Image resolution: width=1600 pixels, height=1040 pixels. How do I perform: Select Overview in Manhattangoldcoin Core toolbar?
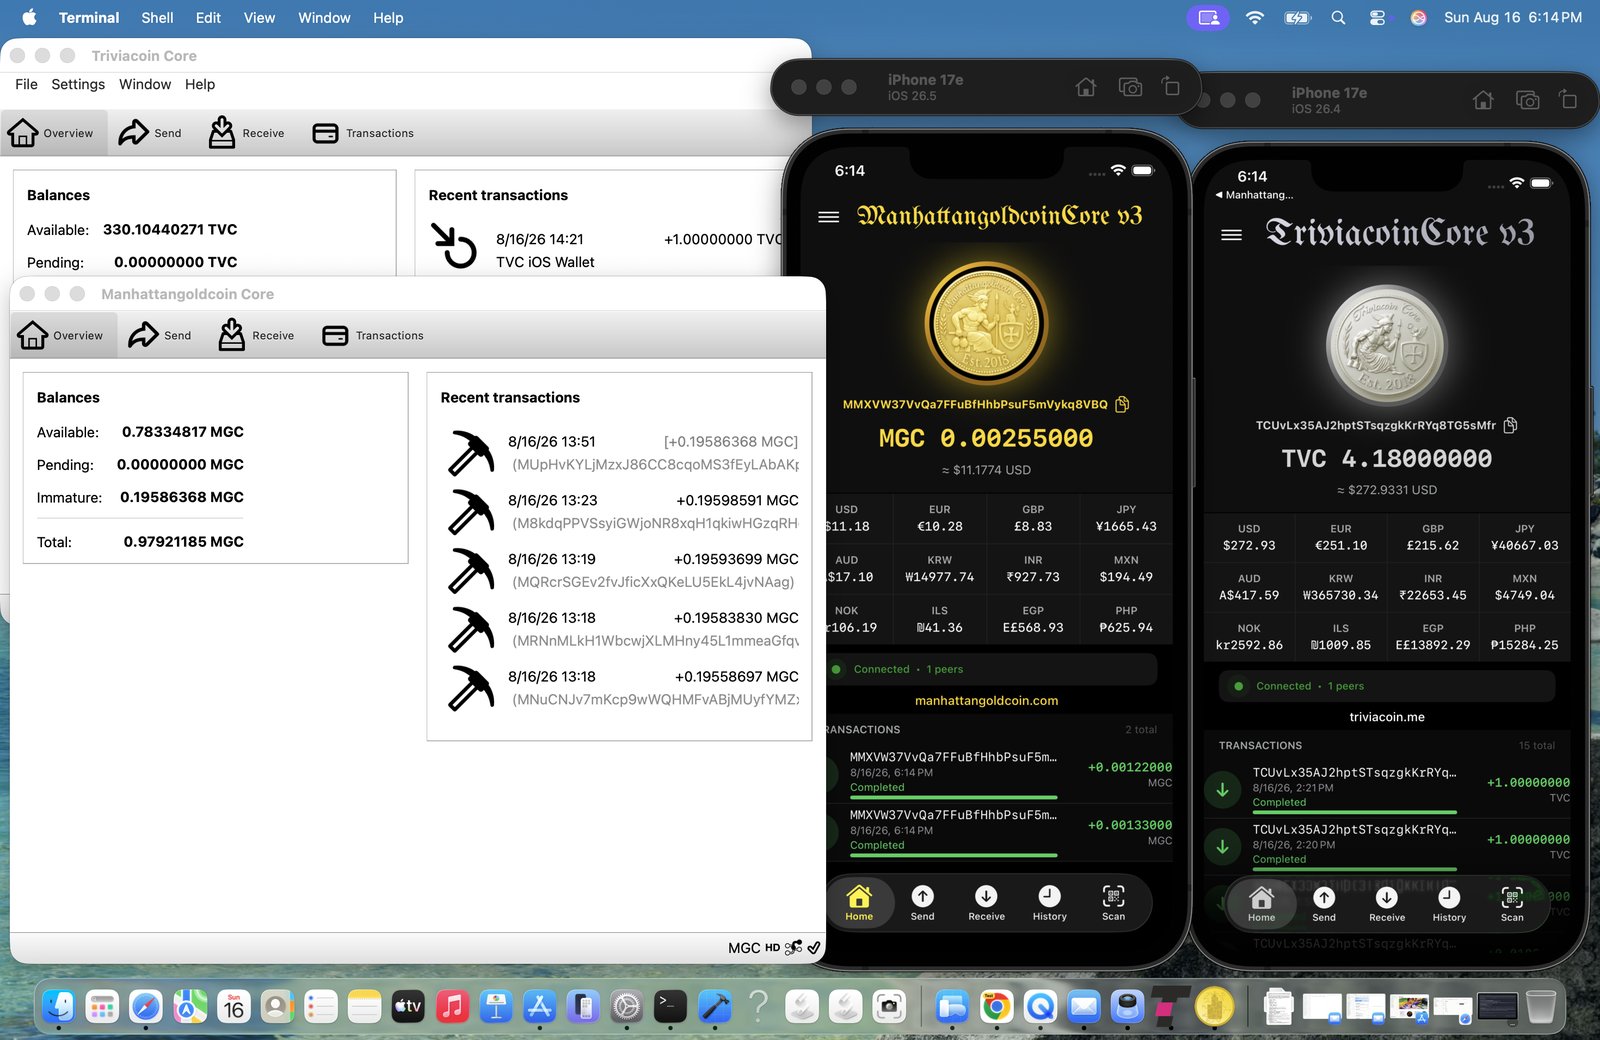[62, 335]
